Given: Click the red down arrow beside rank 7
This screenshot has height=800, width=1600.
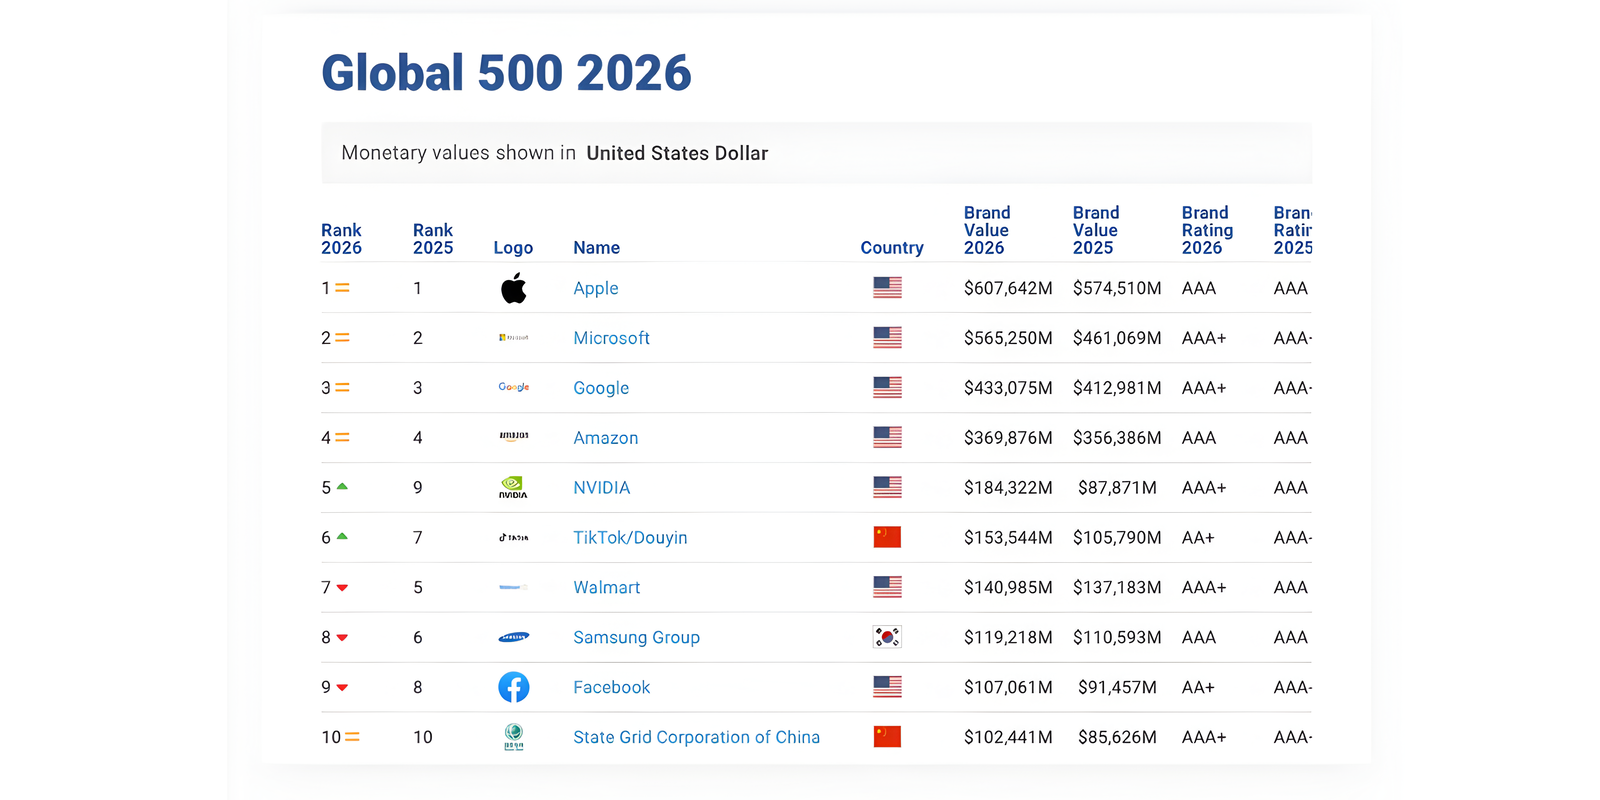Looking at the screenshot, I should tap(342, 588).
